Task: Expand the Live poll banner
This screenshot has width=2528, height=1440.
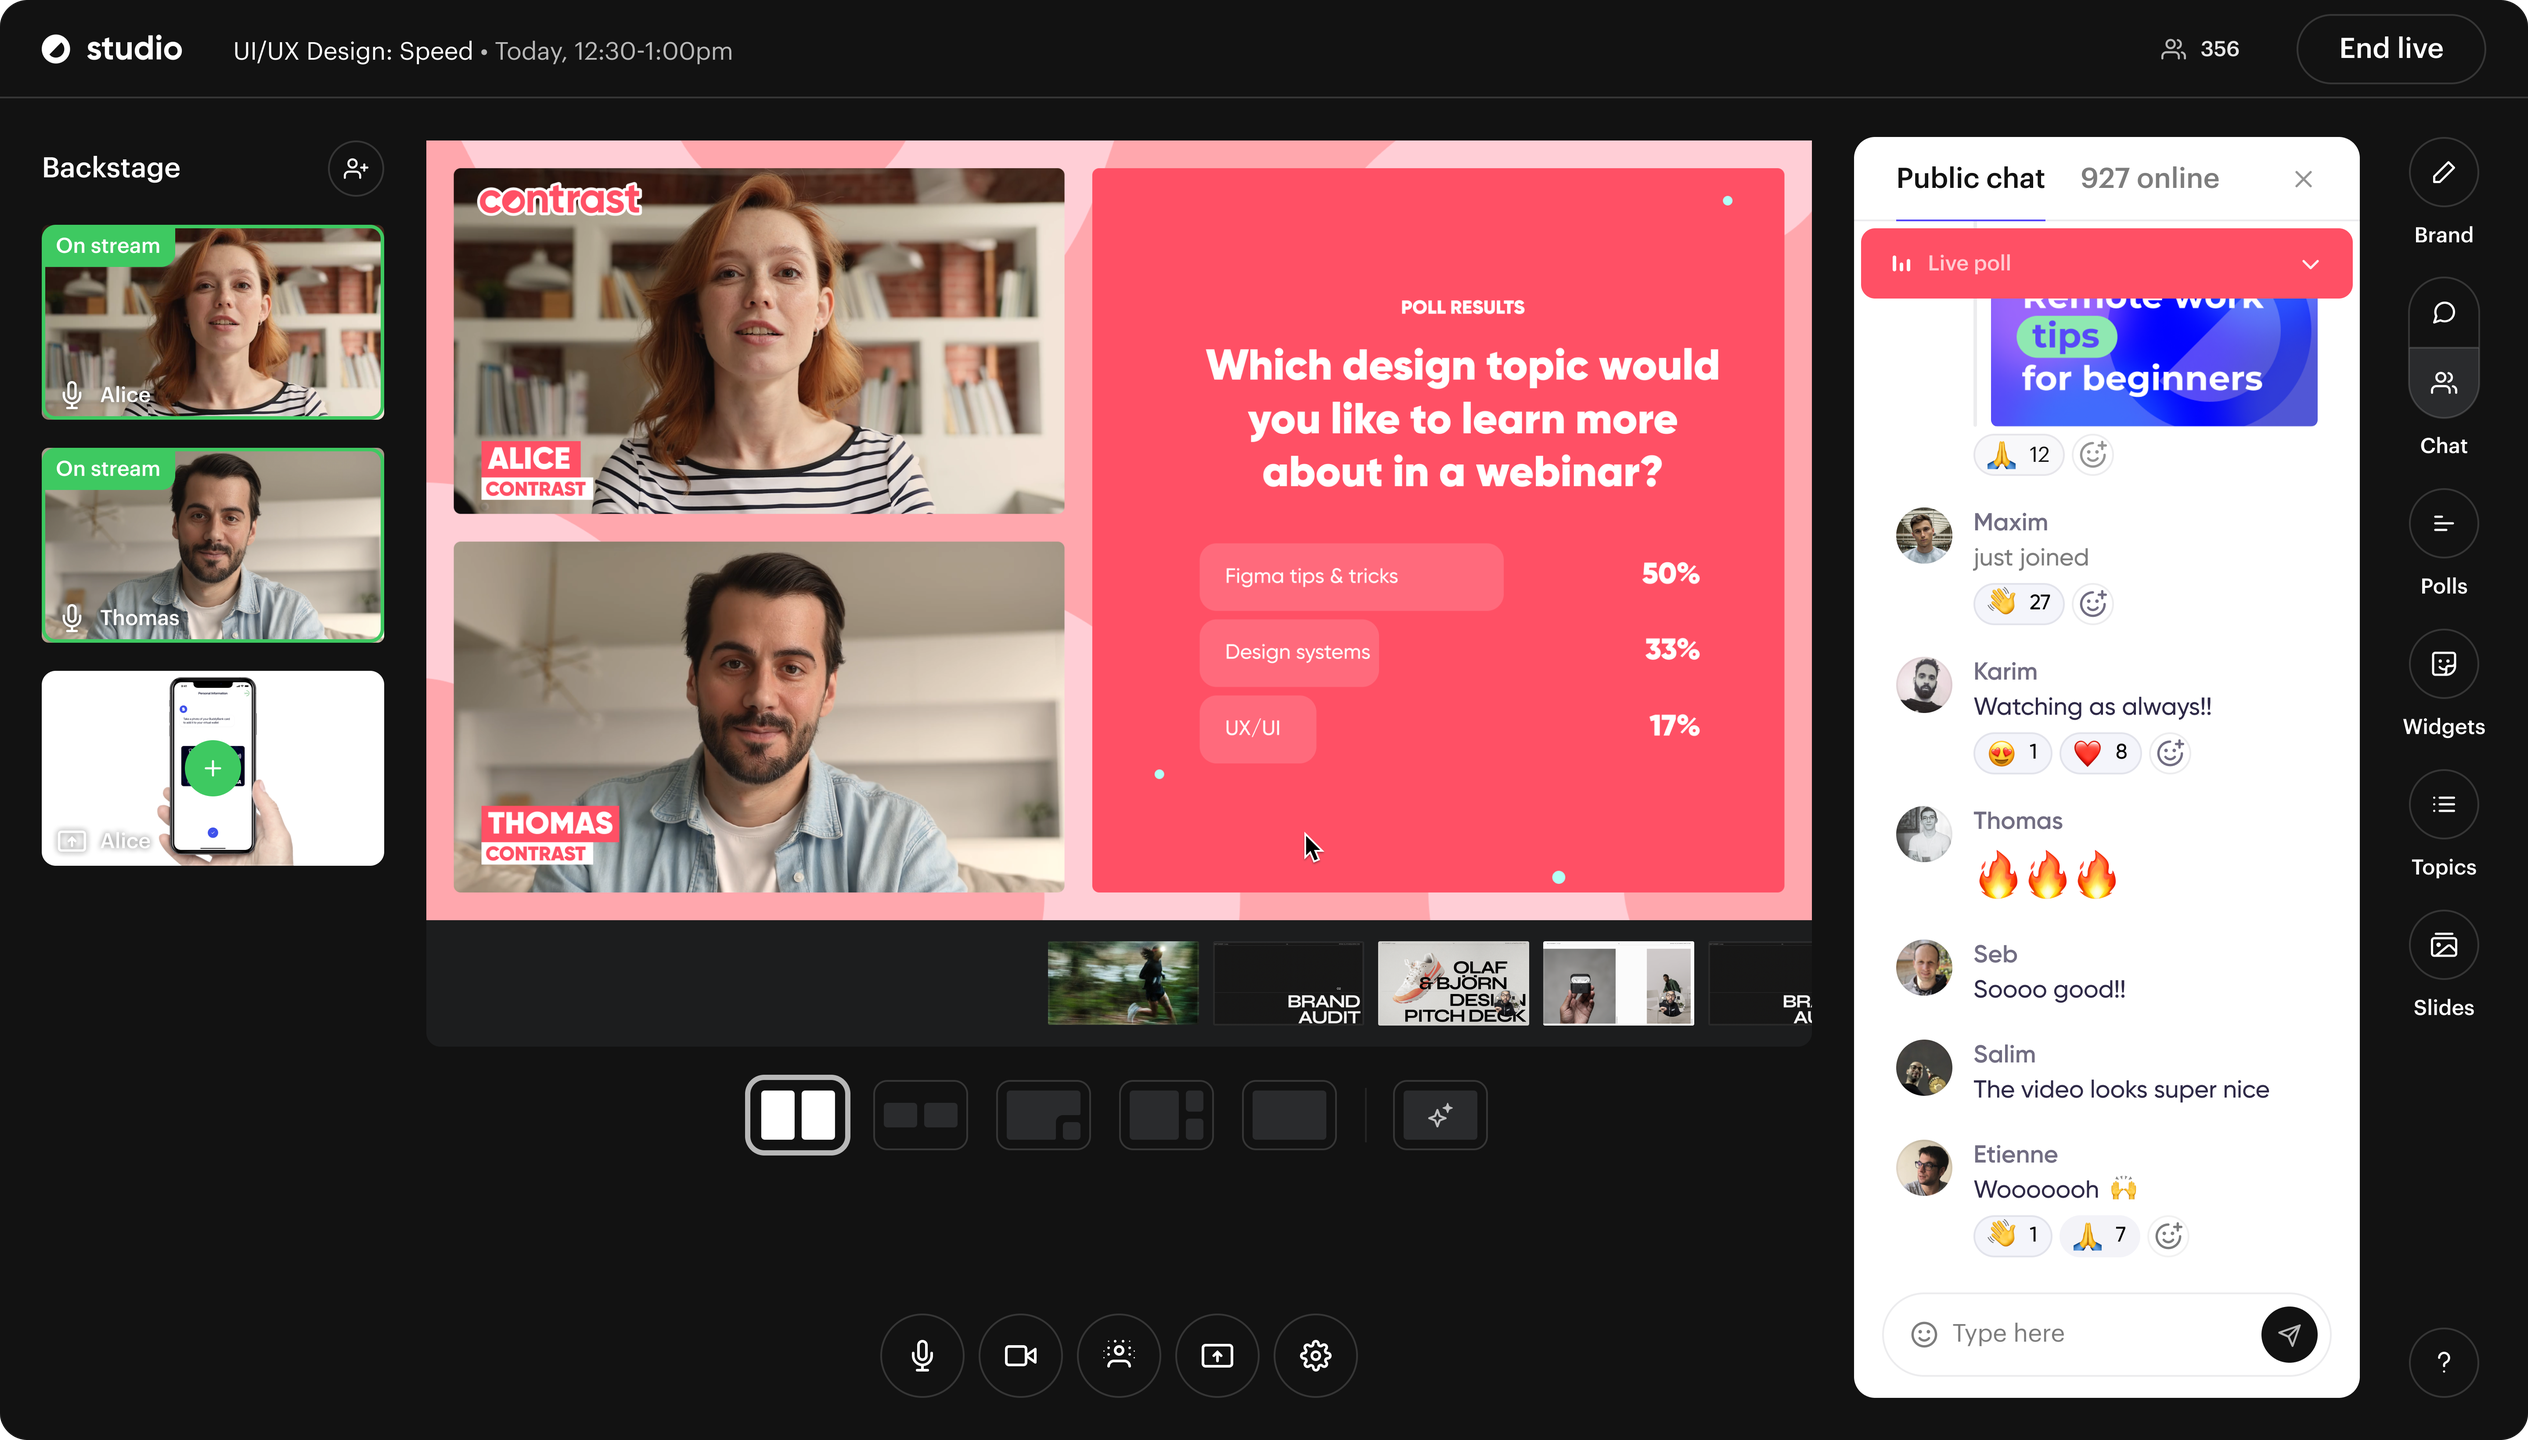Action: (2310, 264)
